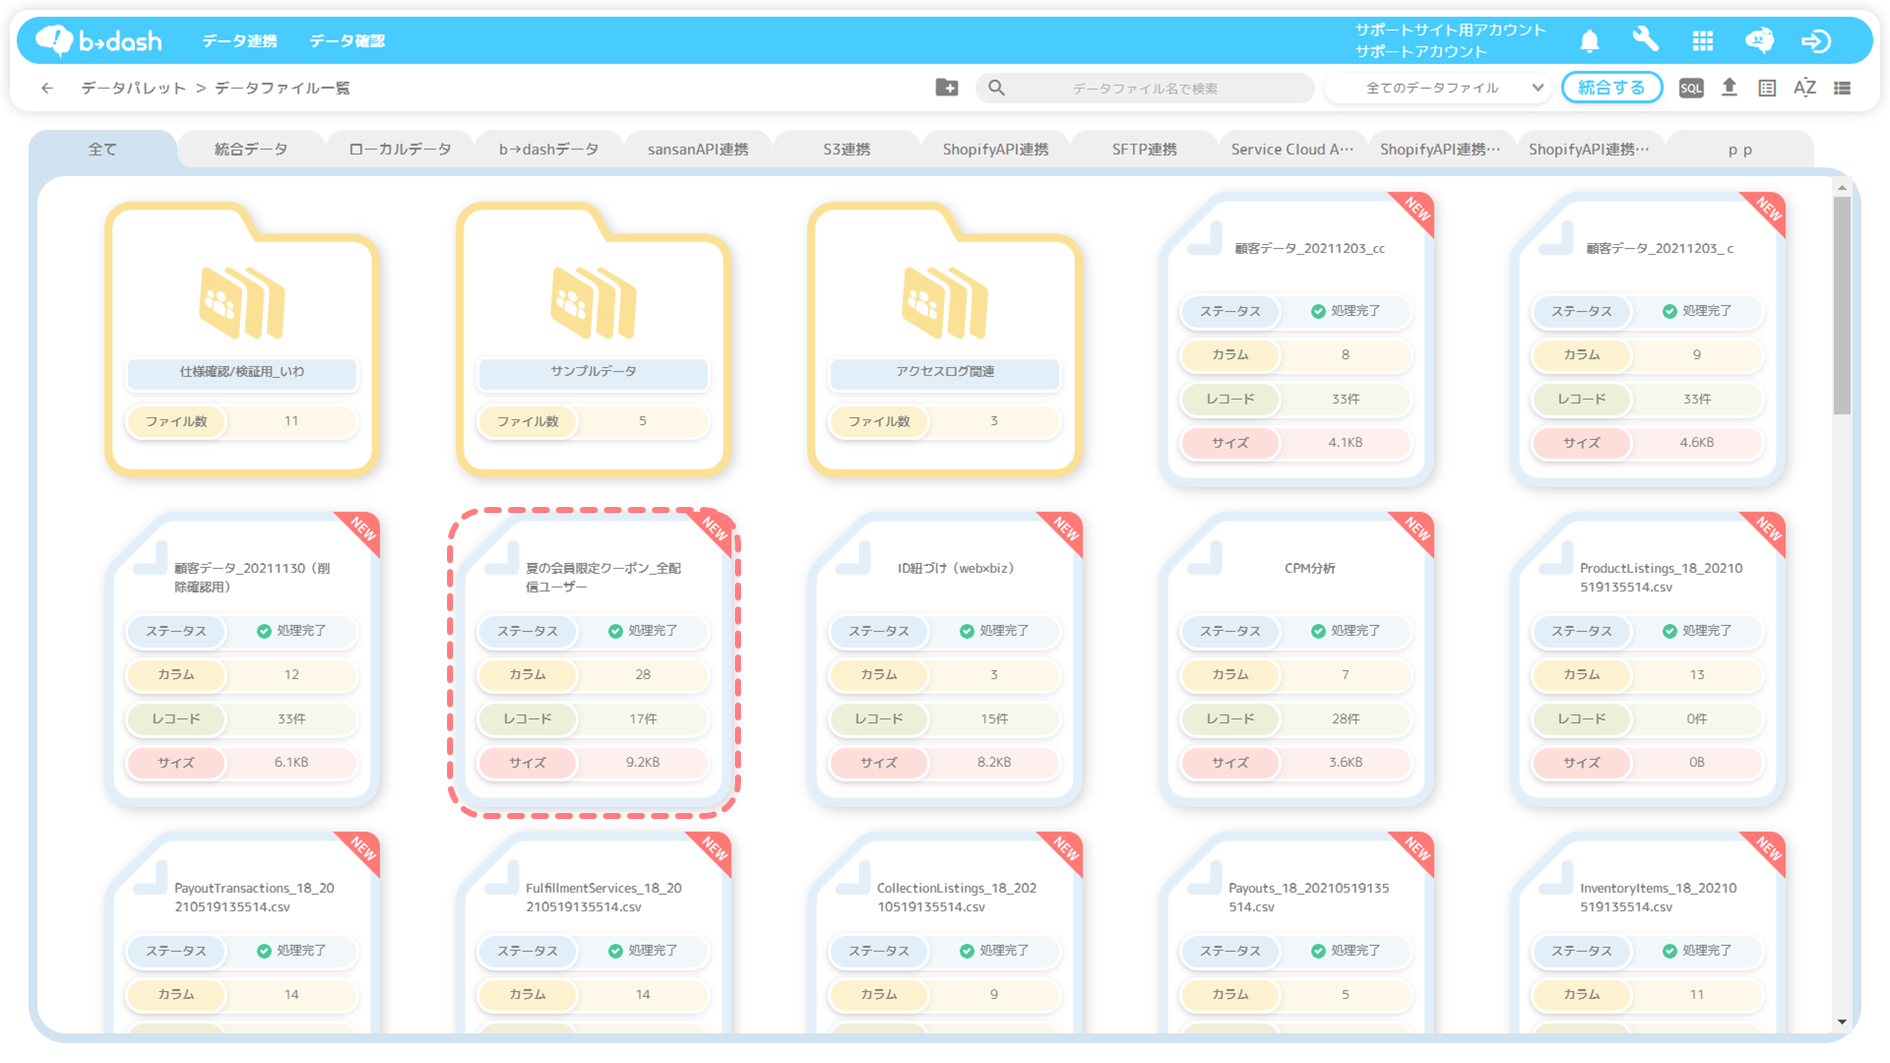Switch to the S3連携 tab
This screenshot has width=1890, height=1063.
tap(846, 149)
